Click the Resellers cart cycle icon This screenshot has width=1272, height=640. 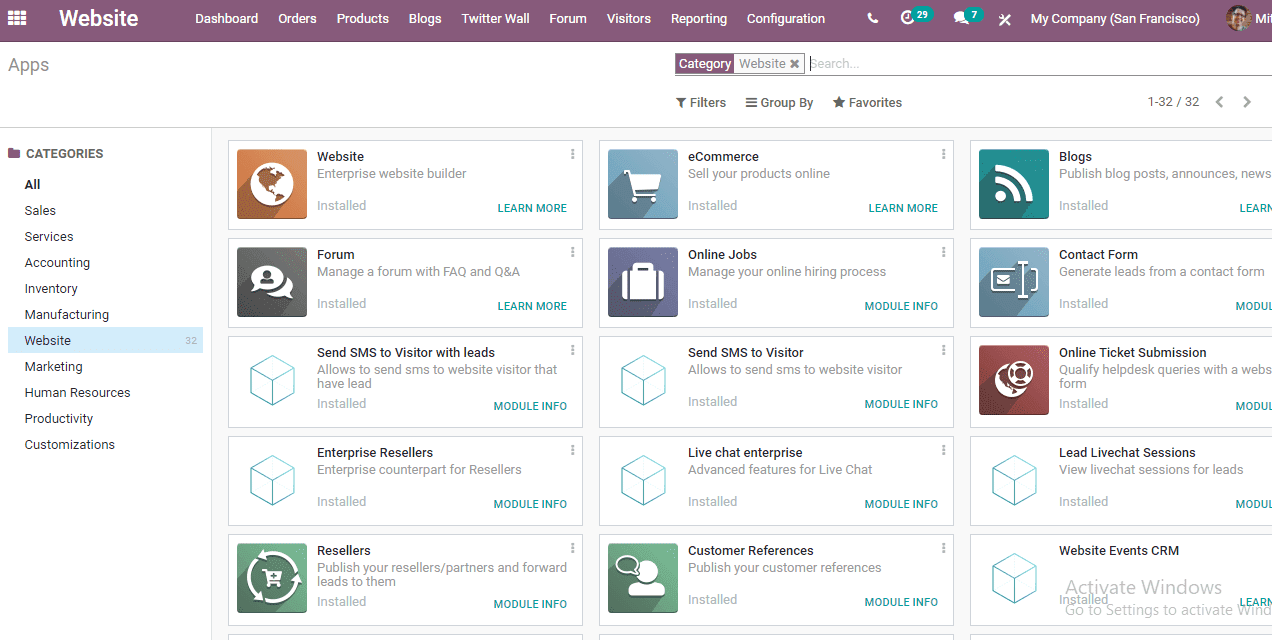click(x=272, y=578)
